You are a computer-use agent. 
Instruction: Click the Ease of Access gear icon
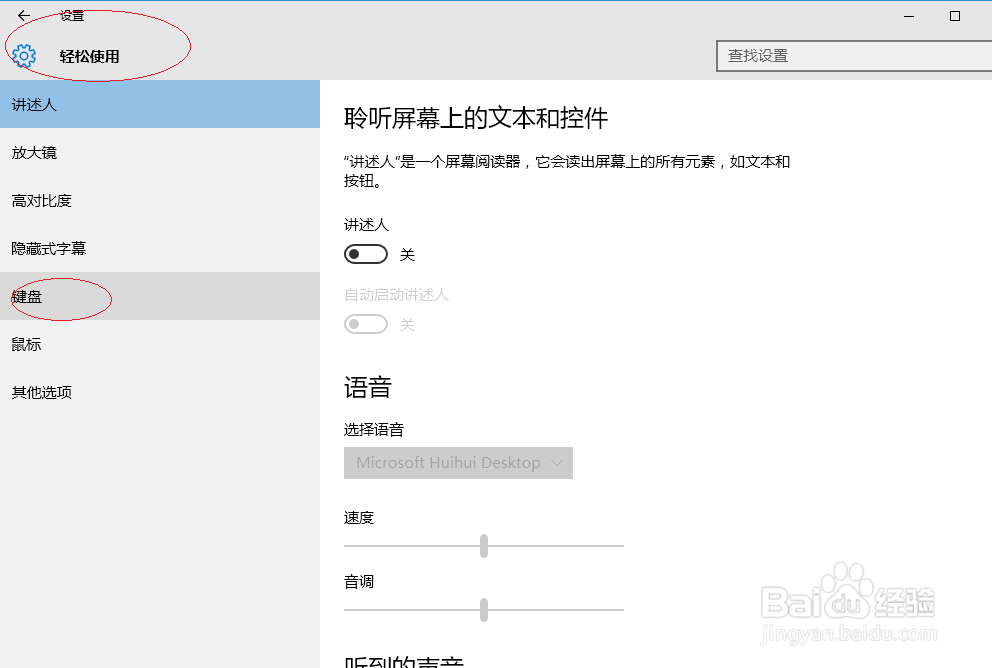pyautogui.click(x=23, y=56)
